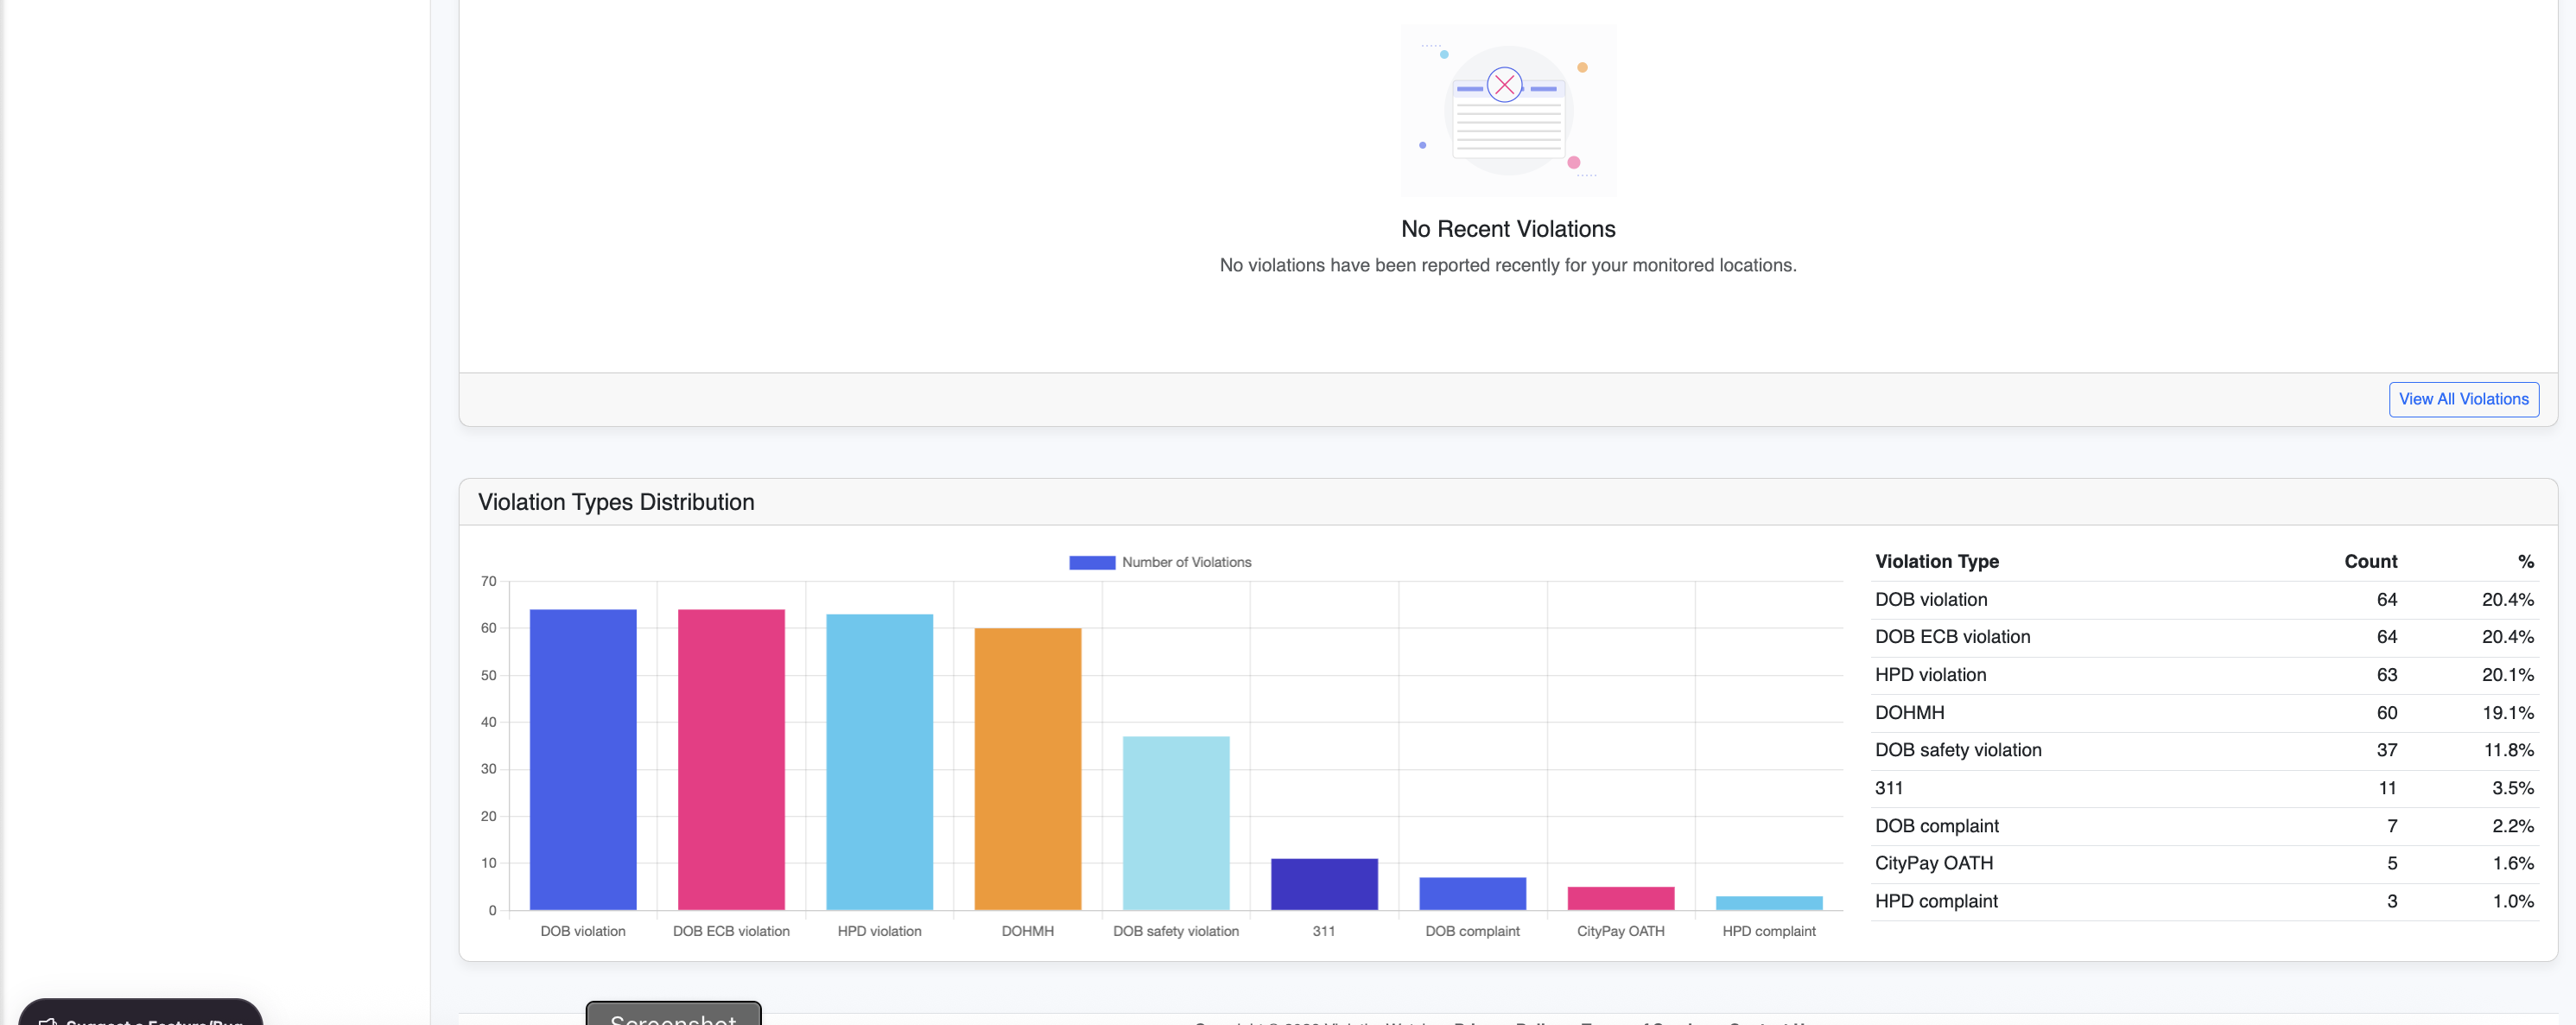This screenshot has width=2576, height=1025.
Task: Click the 311 row in table
Action: (2204, 788)
